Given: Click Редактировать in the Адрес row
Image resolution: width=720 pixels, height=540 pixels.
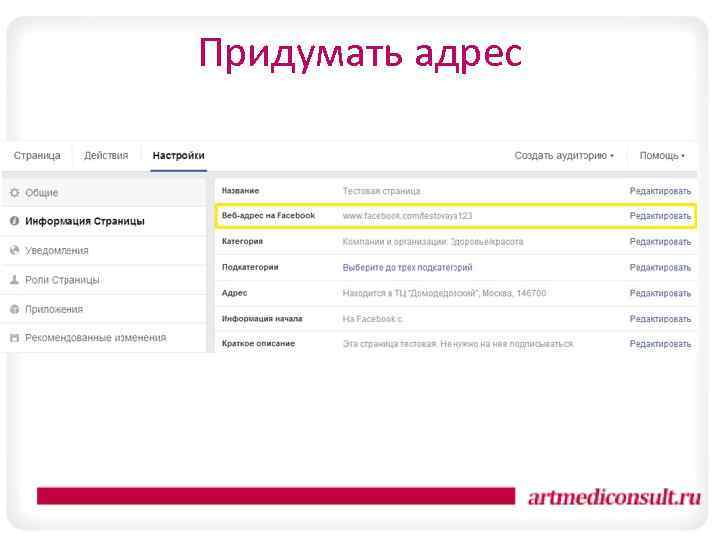Looking at the screenshot, I should (x=660, y=293).
